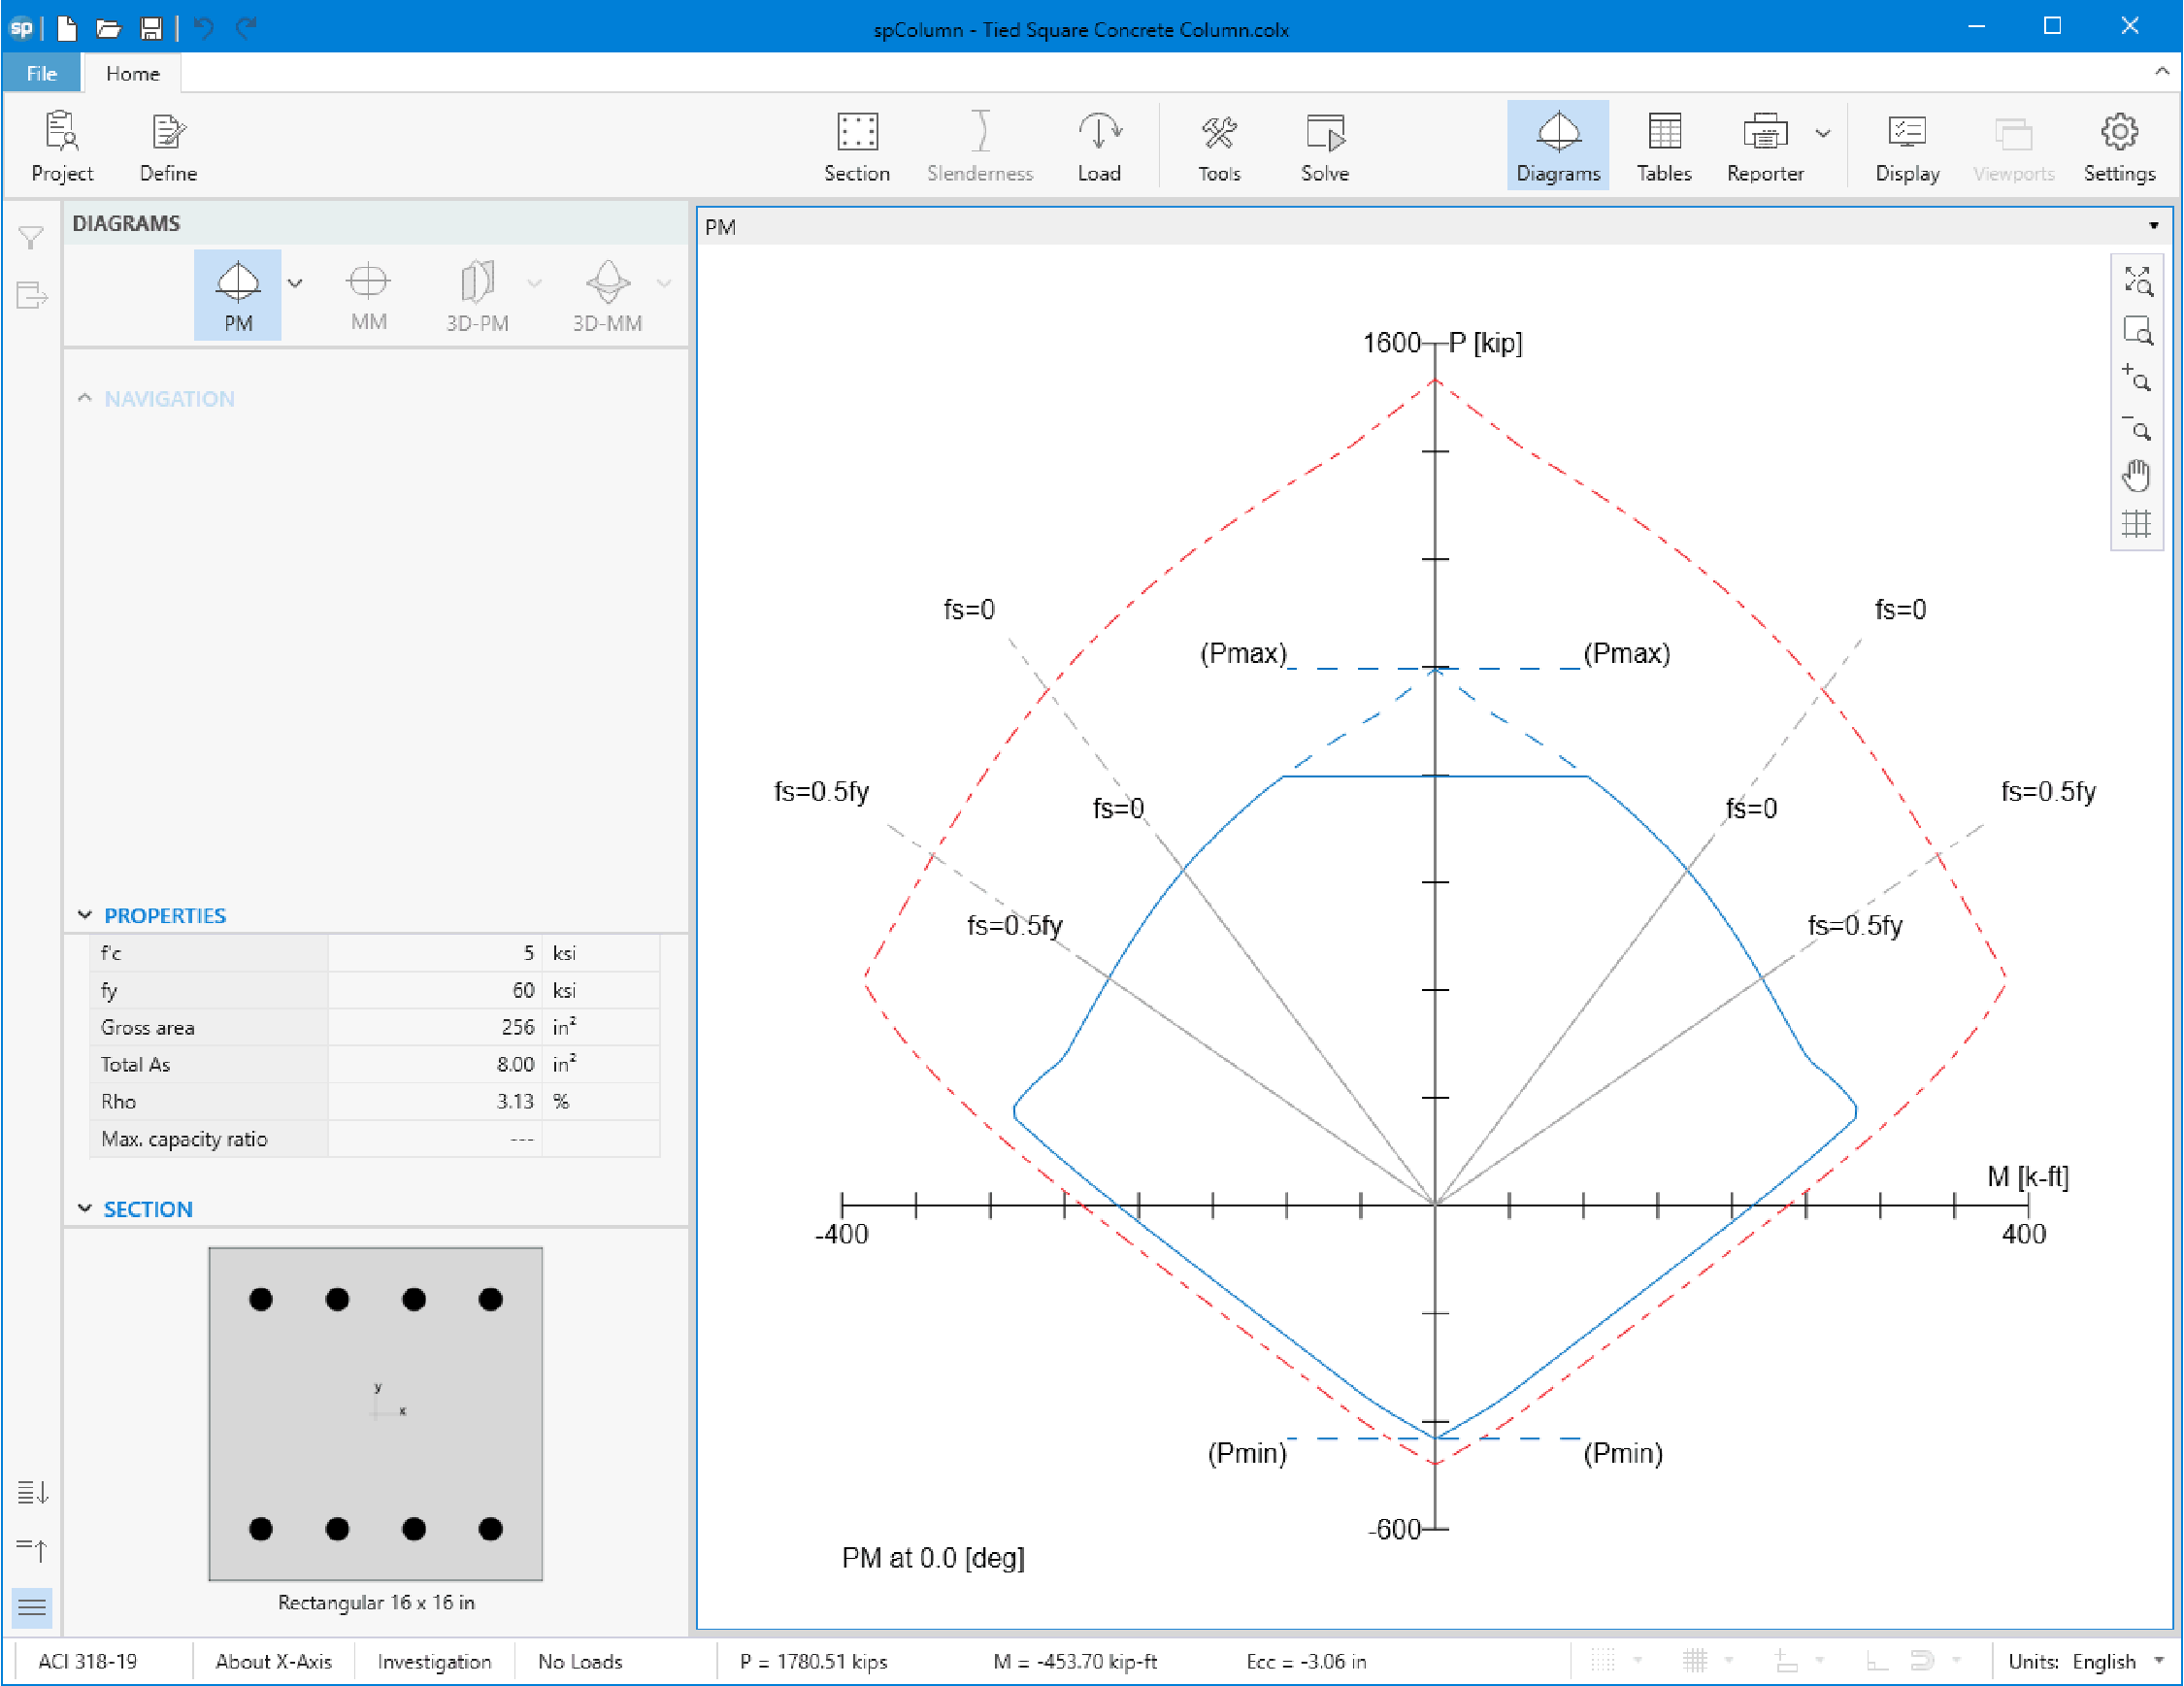This screenshot has width=2184, height=1686.
Task: Open the Define ribbon command
Action: point(168,146)
